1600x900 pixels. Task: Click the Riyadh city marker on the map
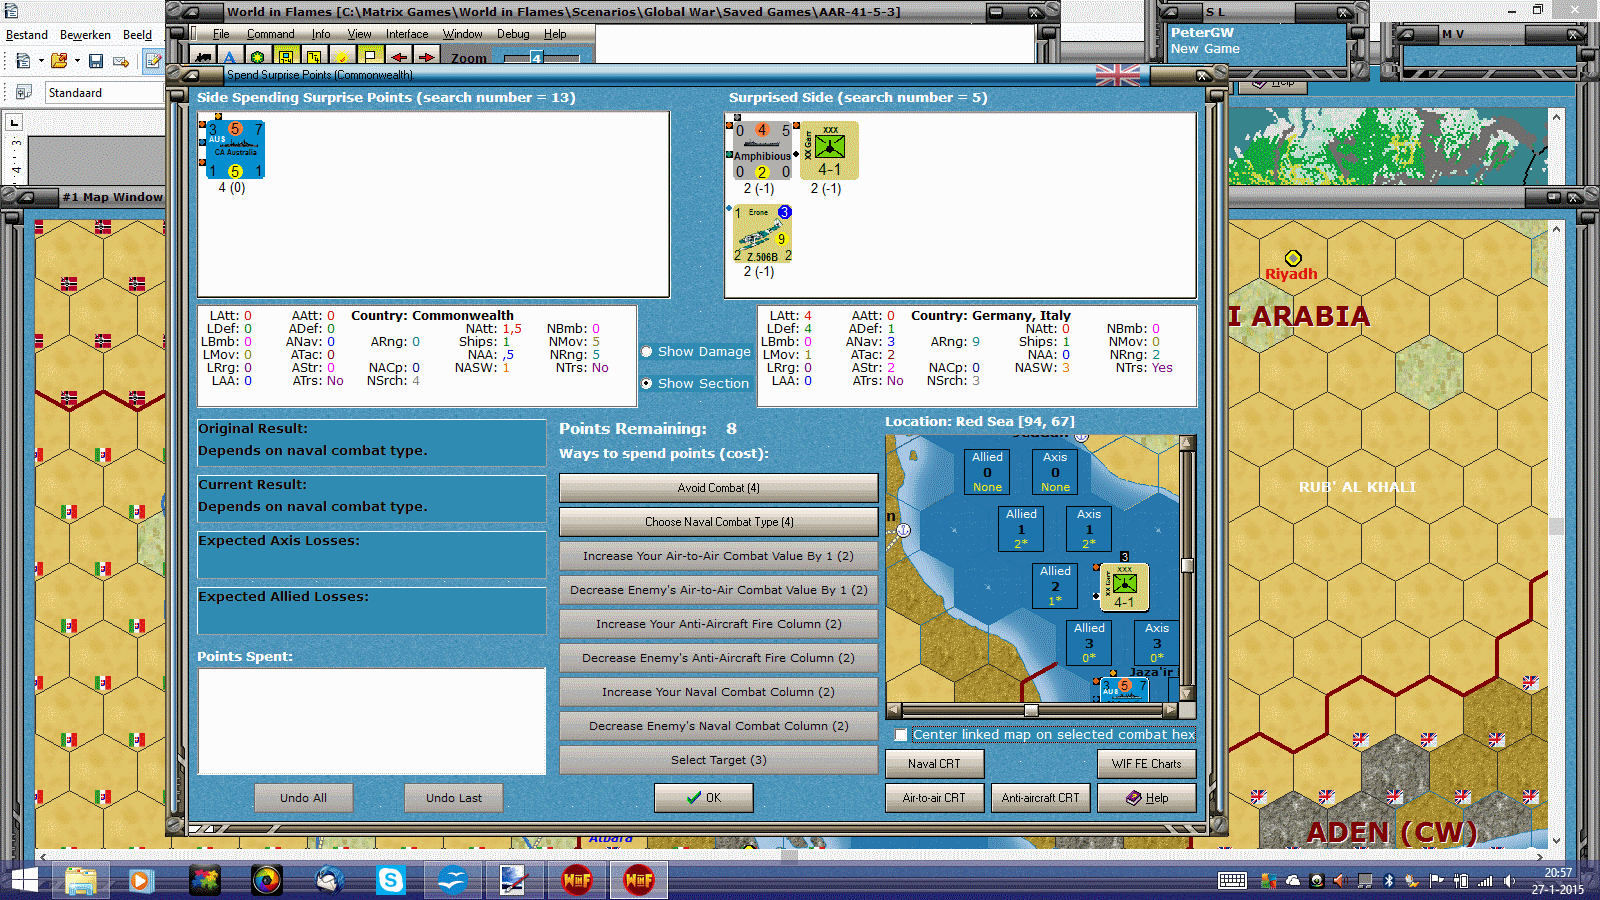point(1293,258)
